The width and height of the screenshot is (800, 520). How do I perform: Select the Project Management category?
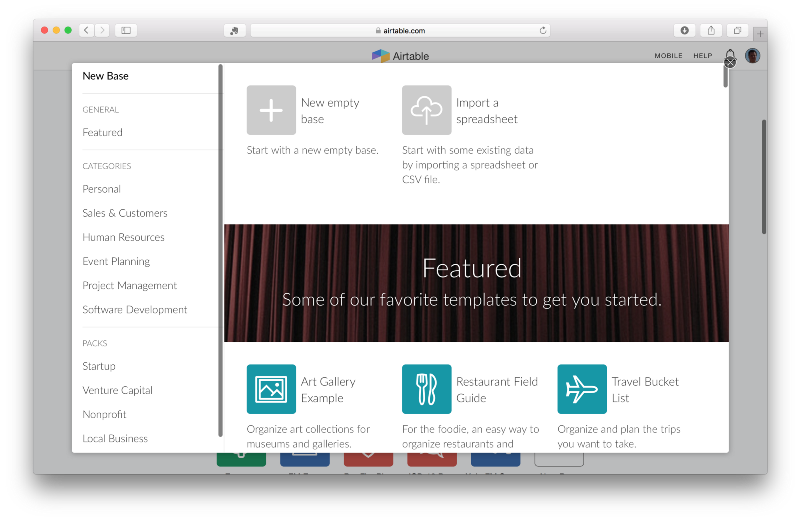(130, 285)
